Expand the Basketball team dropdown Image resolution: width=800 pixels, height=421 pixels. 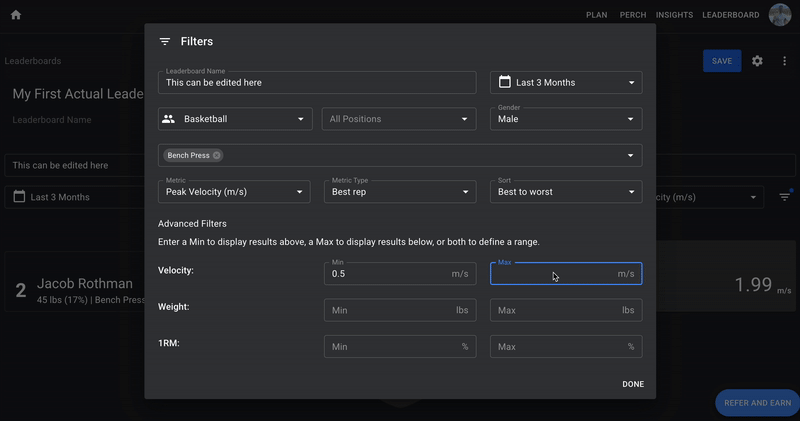coord(300,119)
